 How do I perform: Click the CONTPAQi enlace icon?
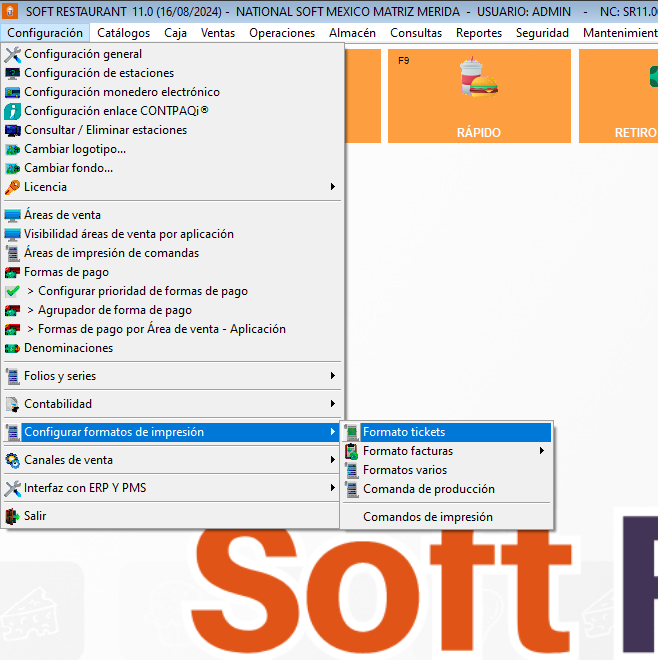tap(13, 111)
